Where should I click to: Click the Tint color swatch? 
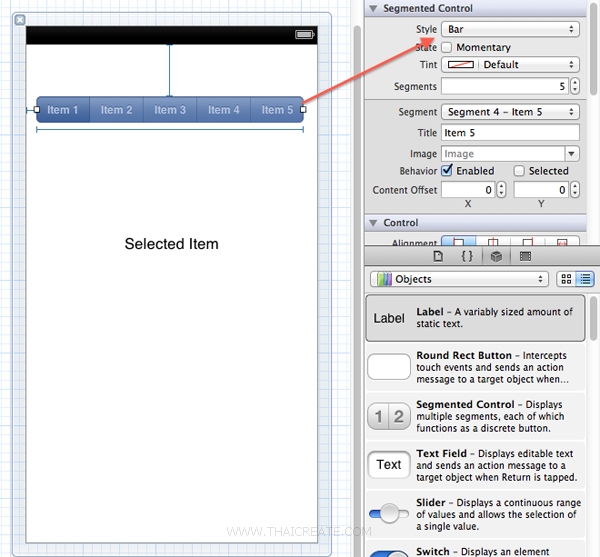(461, 65)
